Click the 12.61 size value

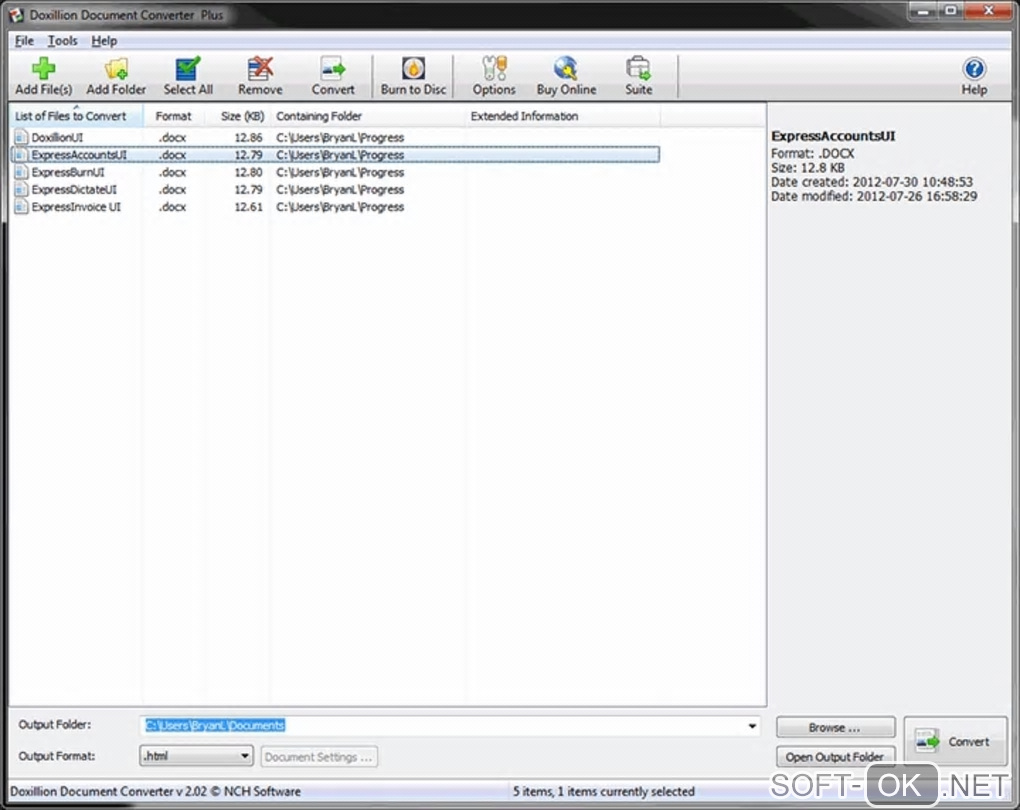[x=248, y=207]
